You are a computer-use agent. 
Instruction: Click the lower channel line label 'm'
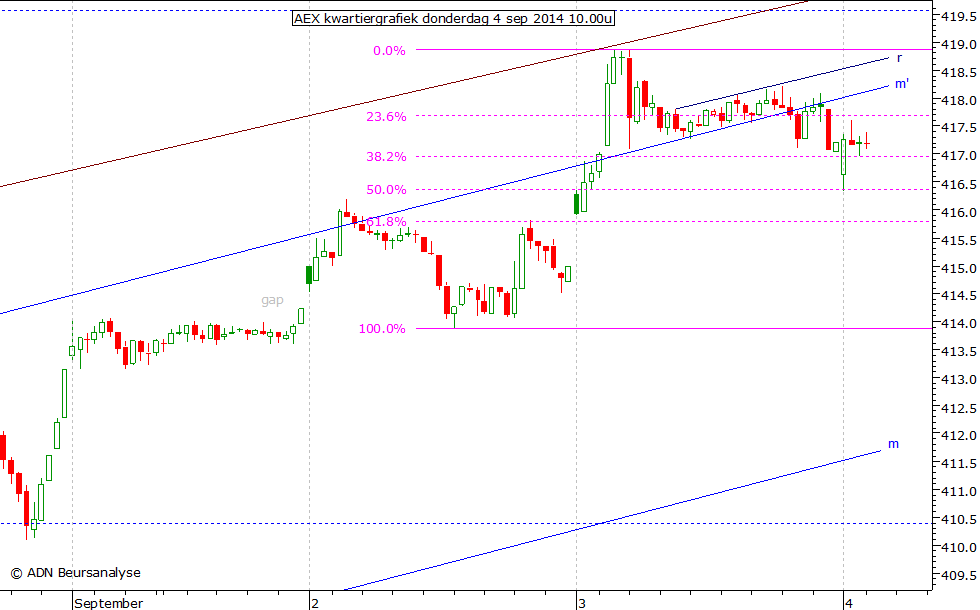coord(893,444)
